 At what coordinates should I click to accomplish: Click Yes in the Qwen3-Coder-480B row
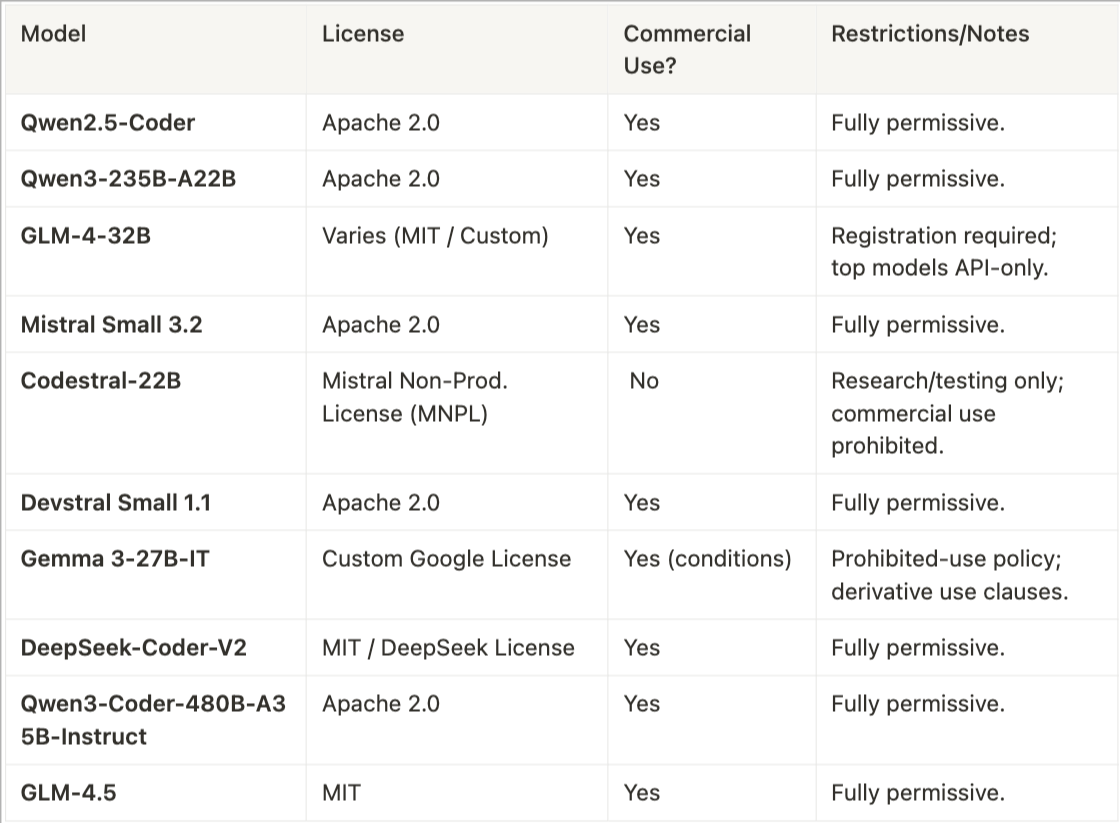coord(641,704)
